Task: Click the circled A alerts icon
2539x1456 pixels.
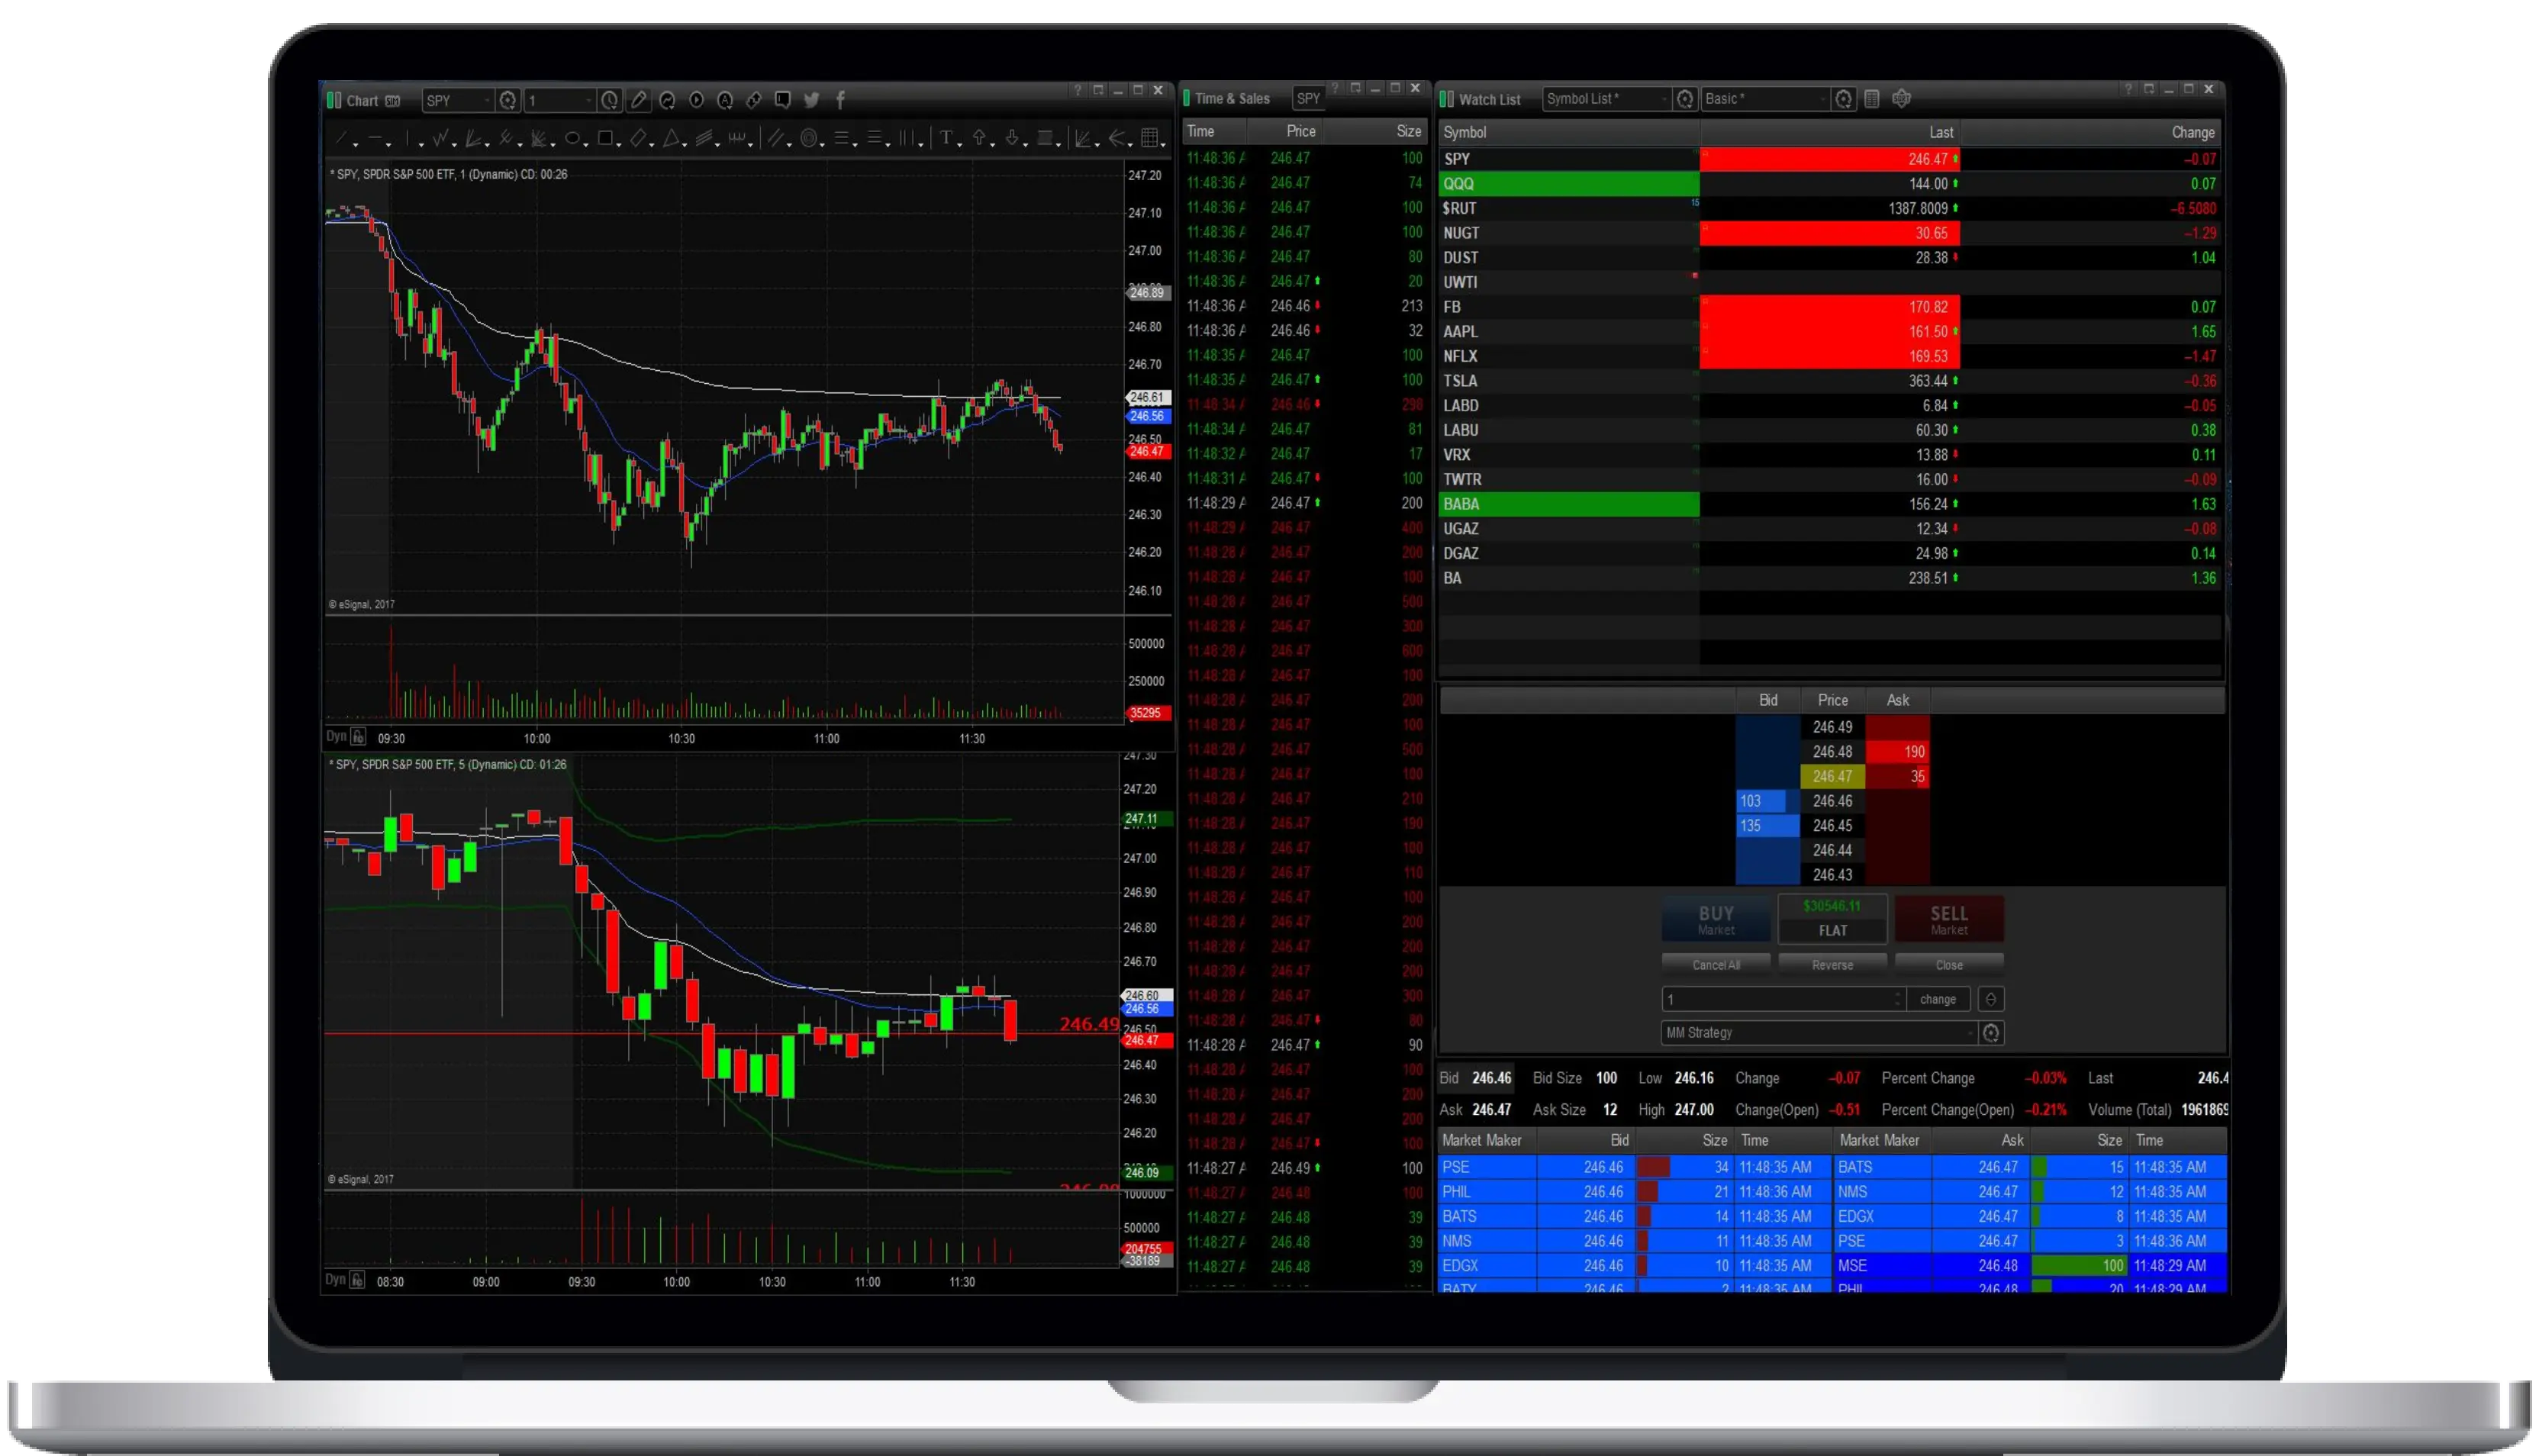Action: 725,100
